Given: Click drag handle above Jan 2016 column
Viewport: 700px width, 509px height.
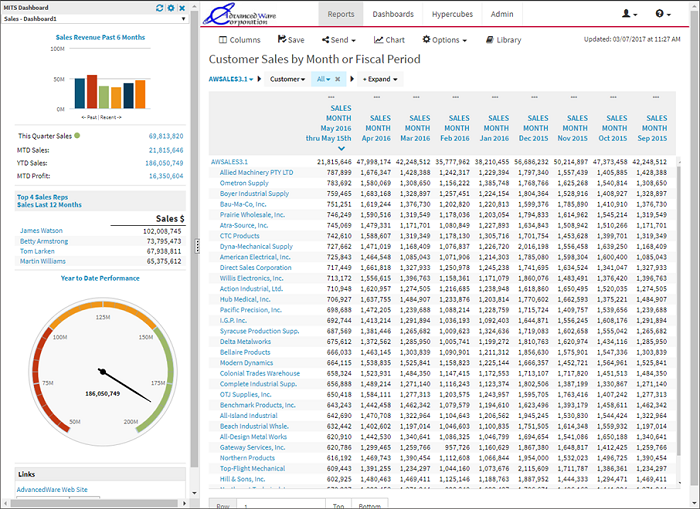Looking at the screenshot, I should pyautogui.click(x=495, y=97).
